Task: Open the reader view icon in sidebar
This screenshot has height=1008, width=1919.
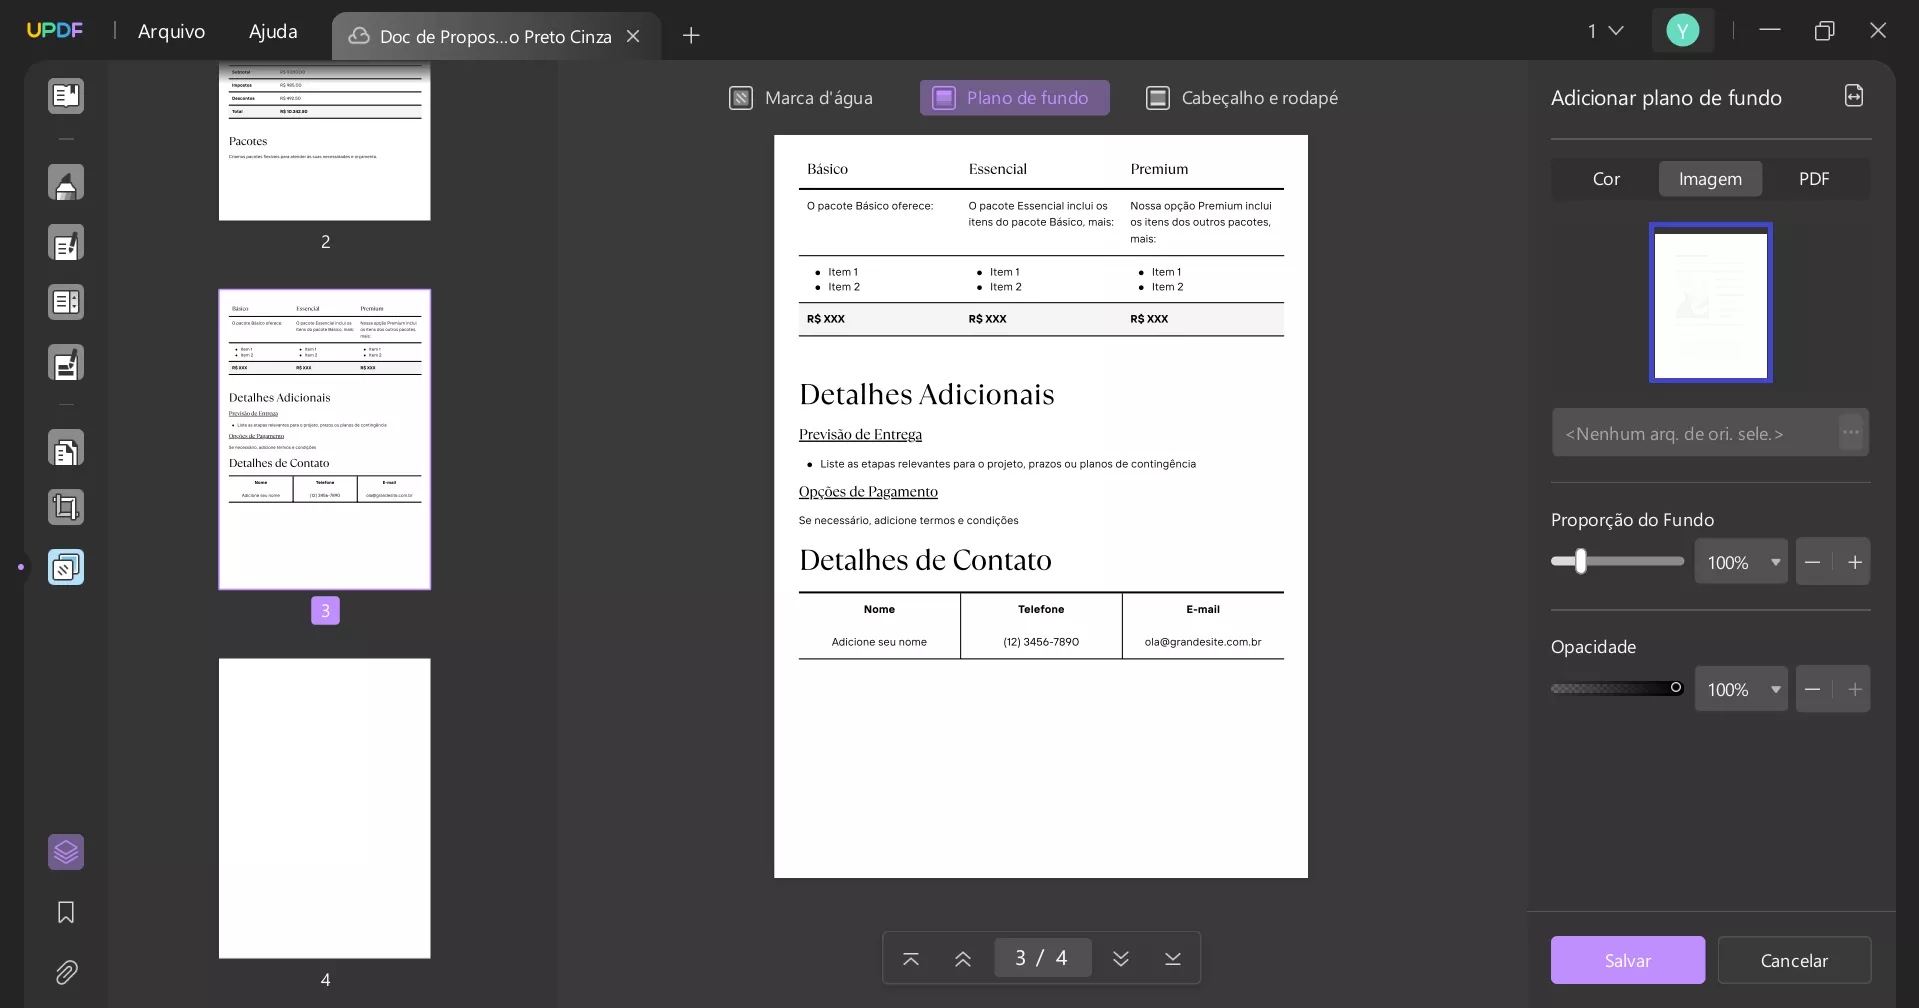Action: click(66, 95)
